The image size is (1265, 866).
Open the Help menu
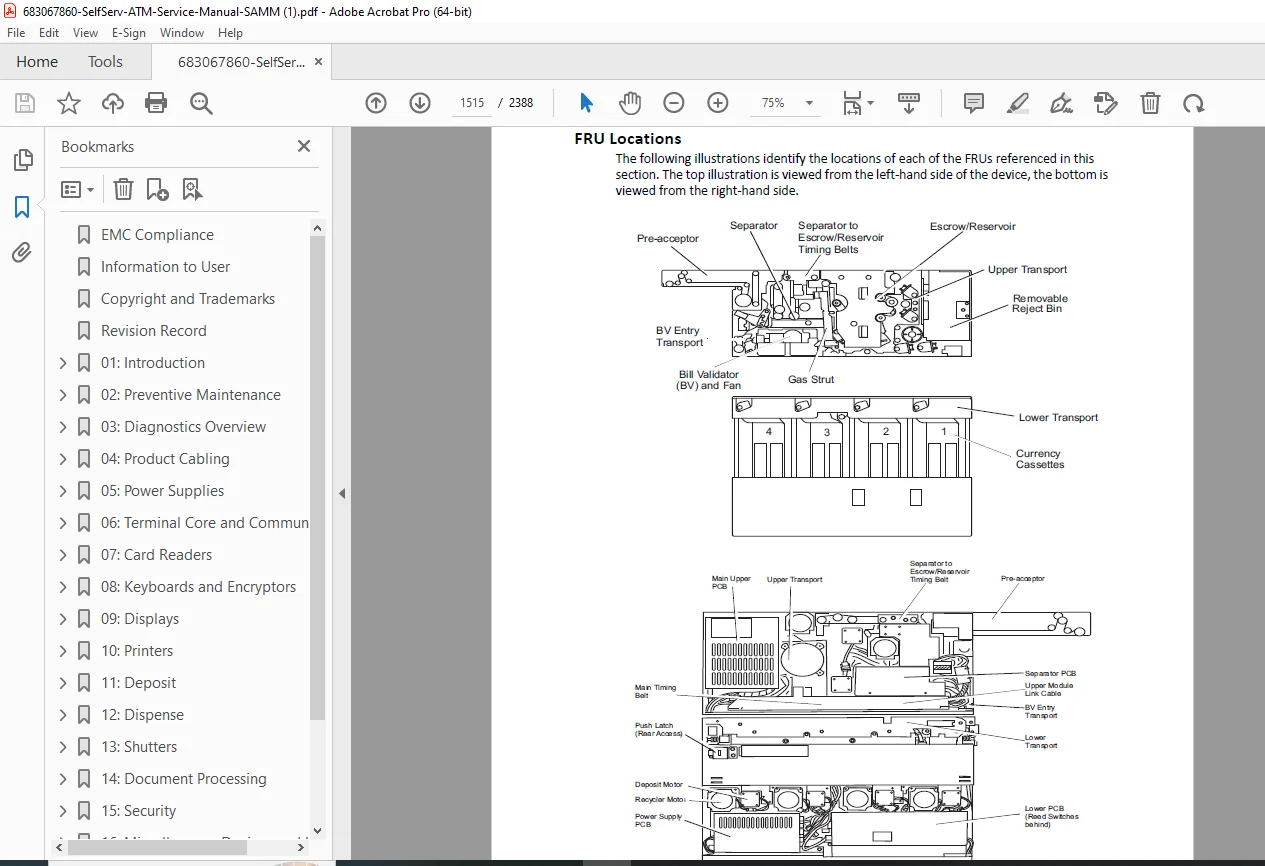click(x=231, y=33)
